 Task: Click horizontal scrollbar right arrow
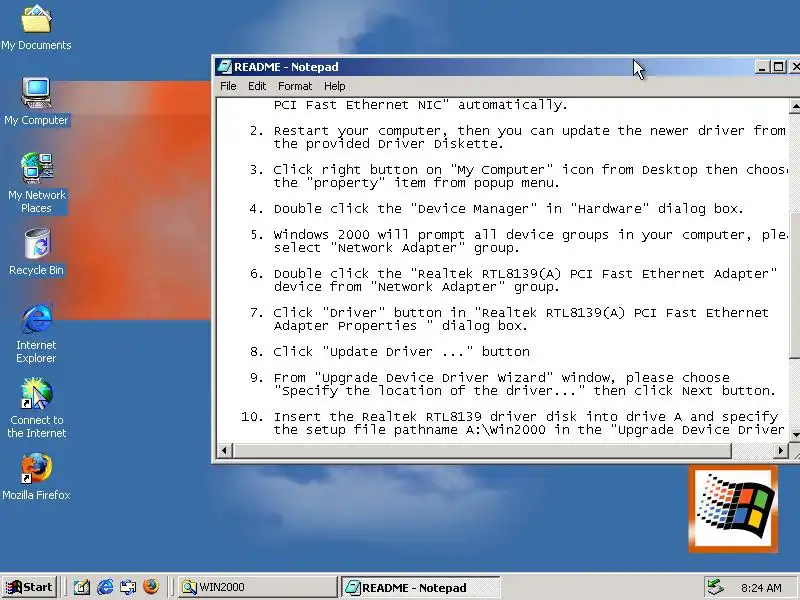780,451
